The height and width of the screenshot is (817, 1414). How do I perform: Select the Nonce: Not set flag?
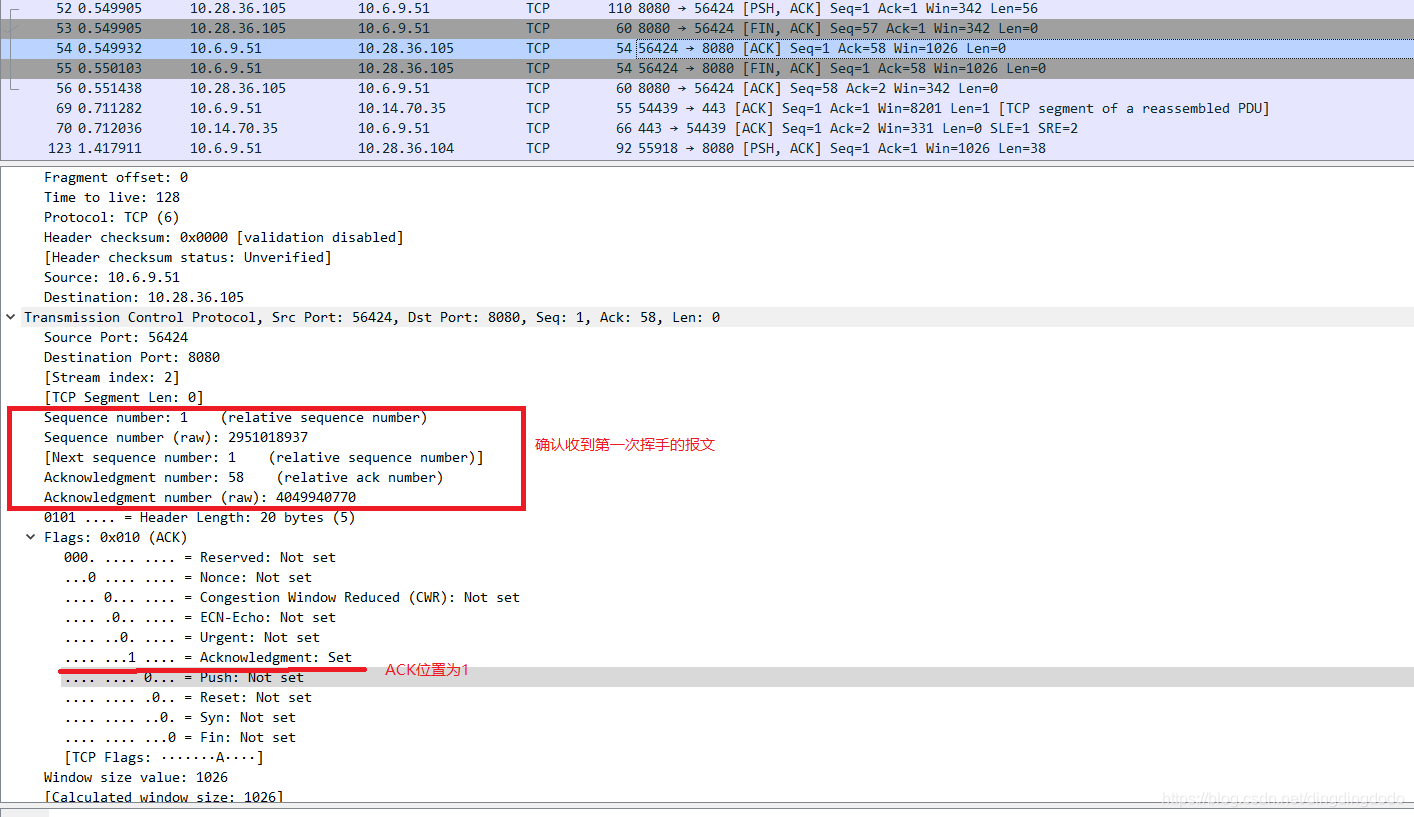pyautogui.click(x=188, y=577)
